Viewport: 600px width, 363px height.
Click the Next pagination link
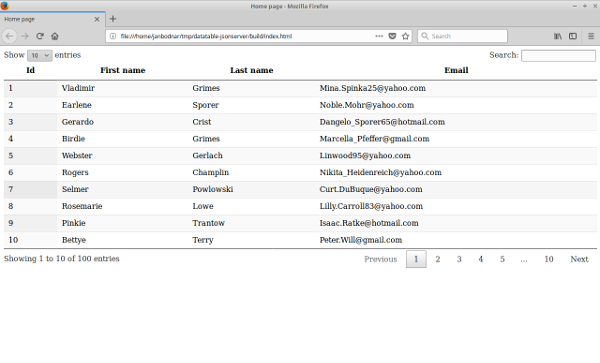coord(579,259)
